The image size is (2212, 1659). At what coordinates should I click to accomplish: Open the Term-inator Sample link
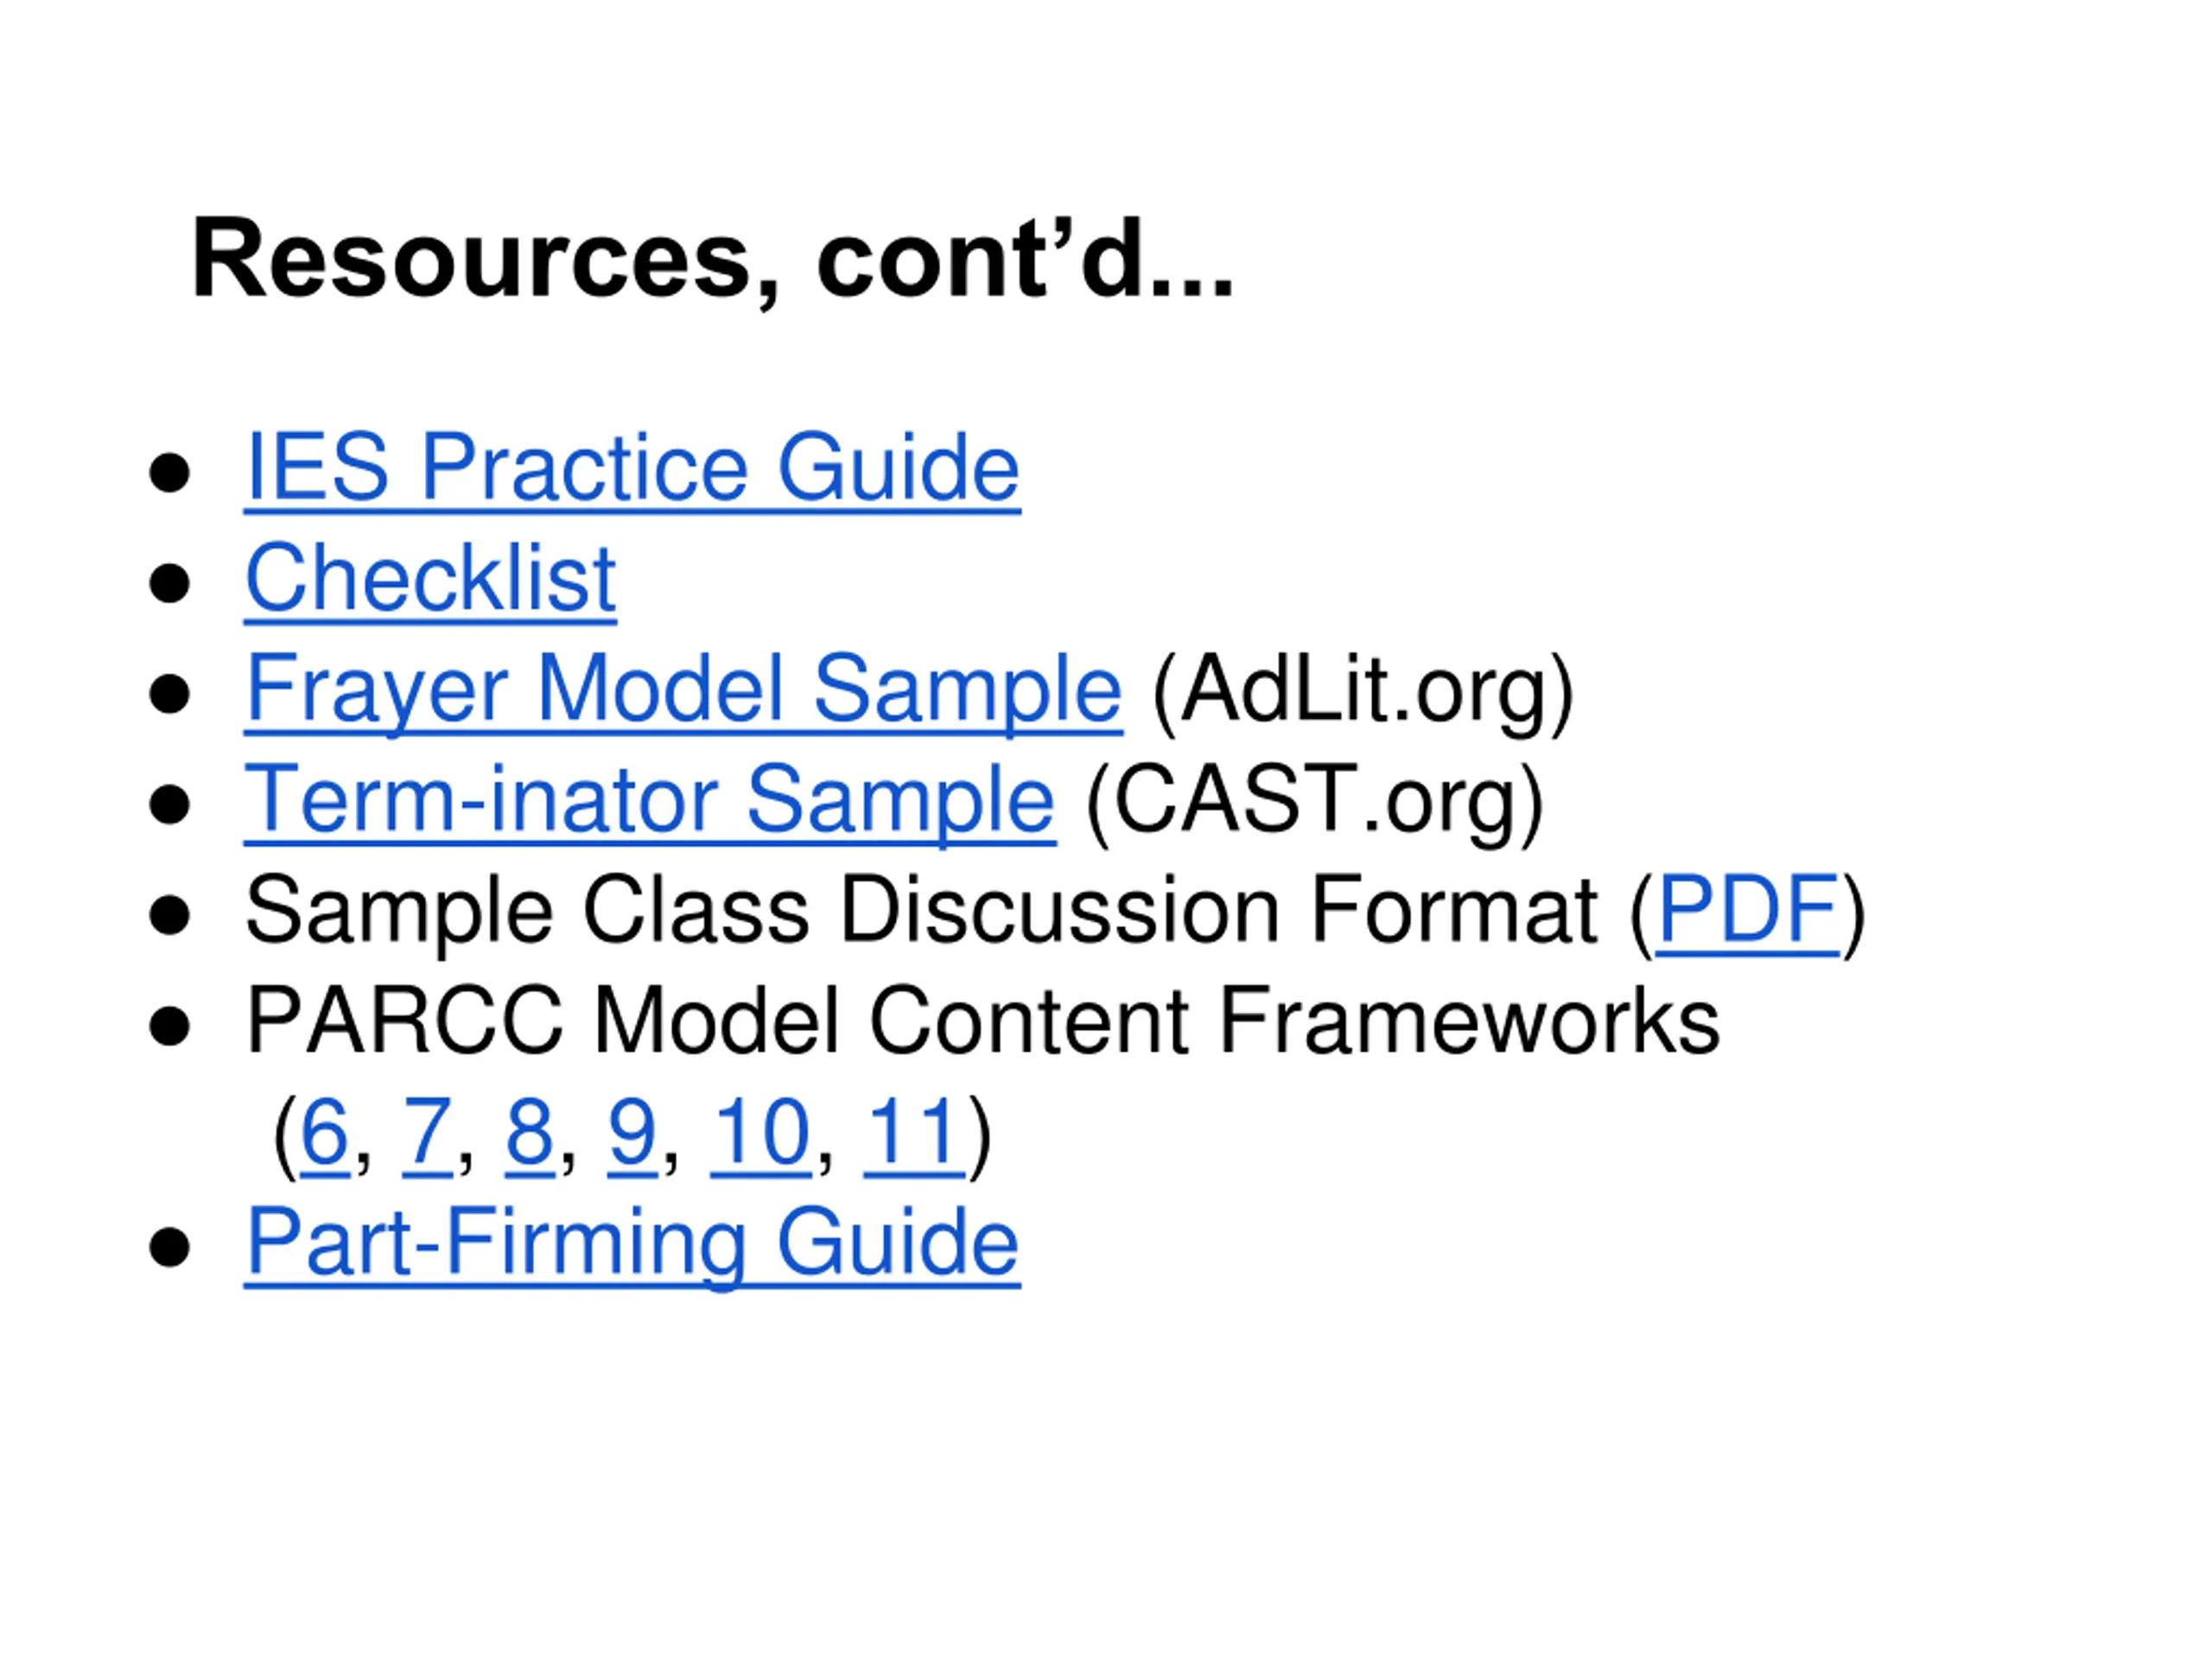(650, 801)
